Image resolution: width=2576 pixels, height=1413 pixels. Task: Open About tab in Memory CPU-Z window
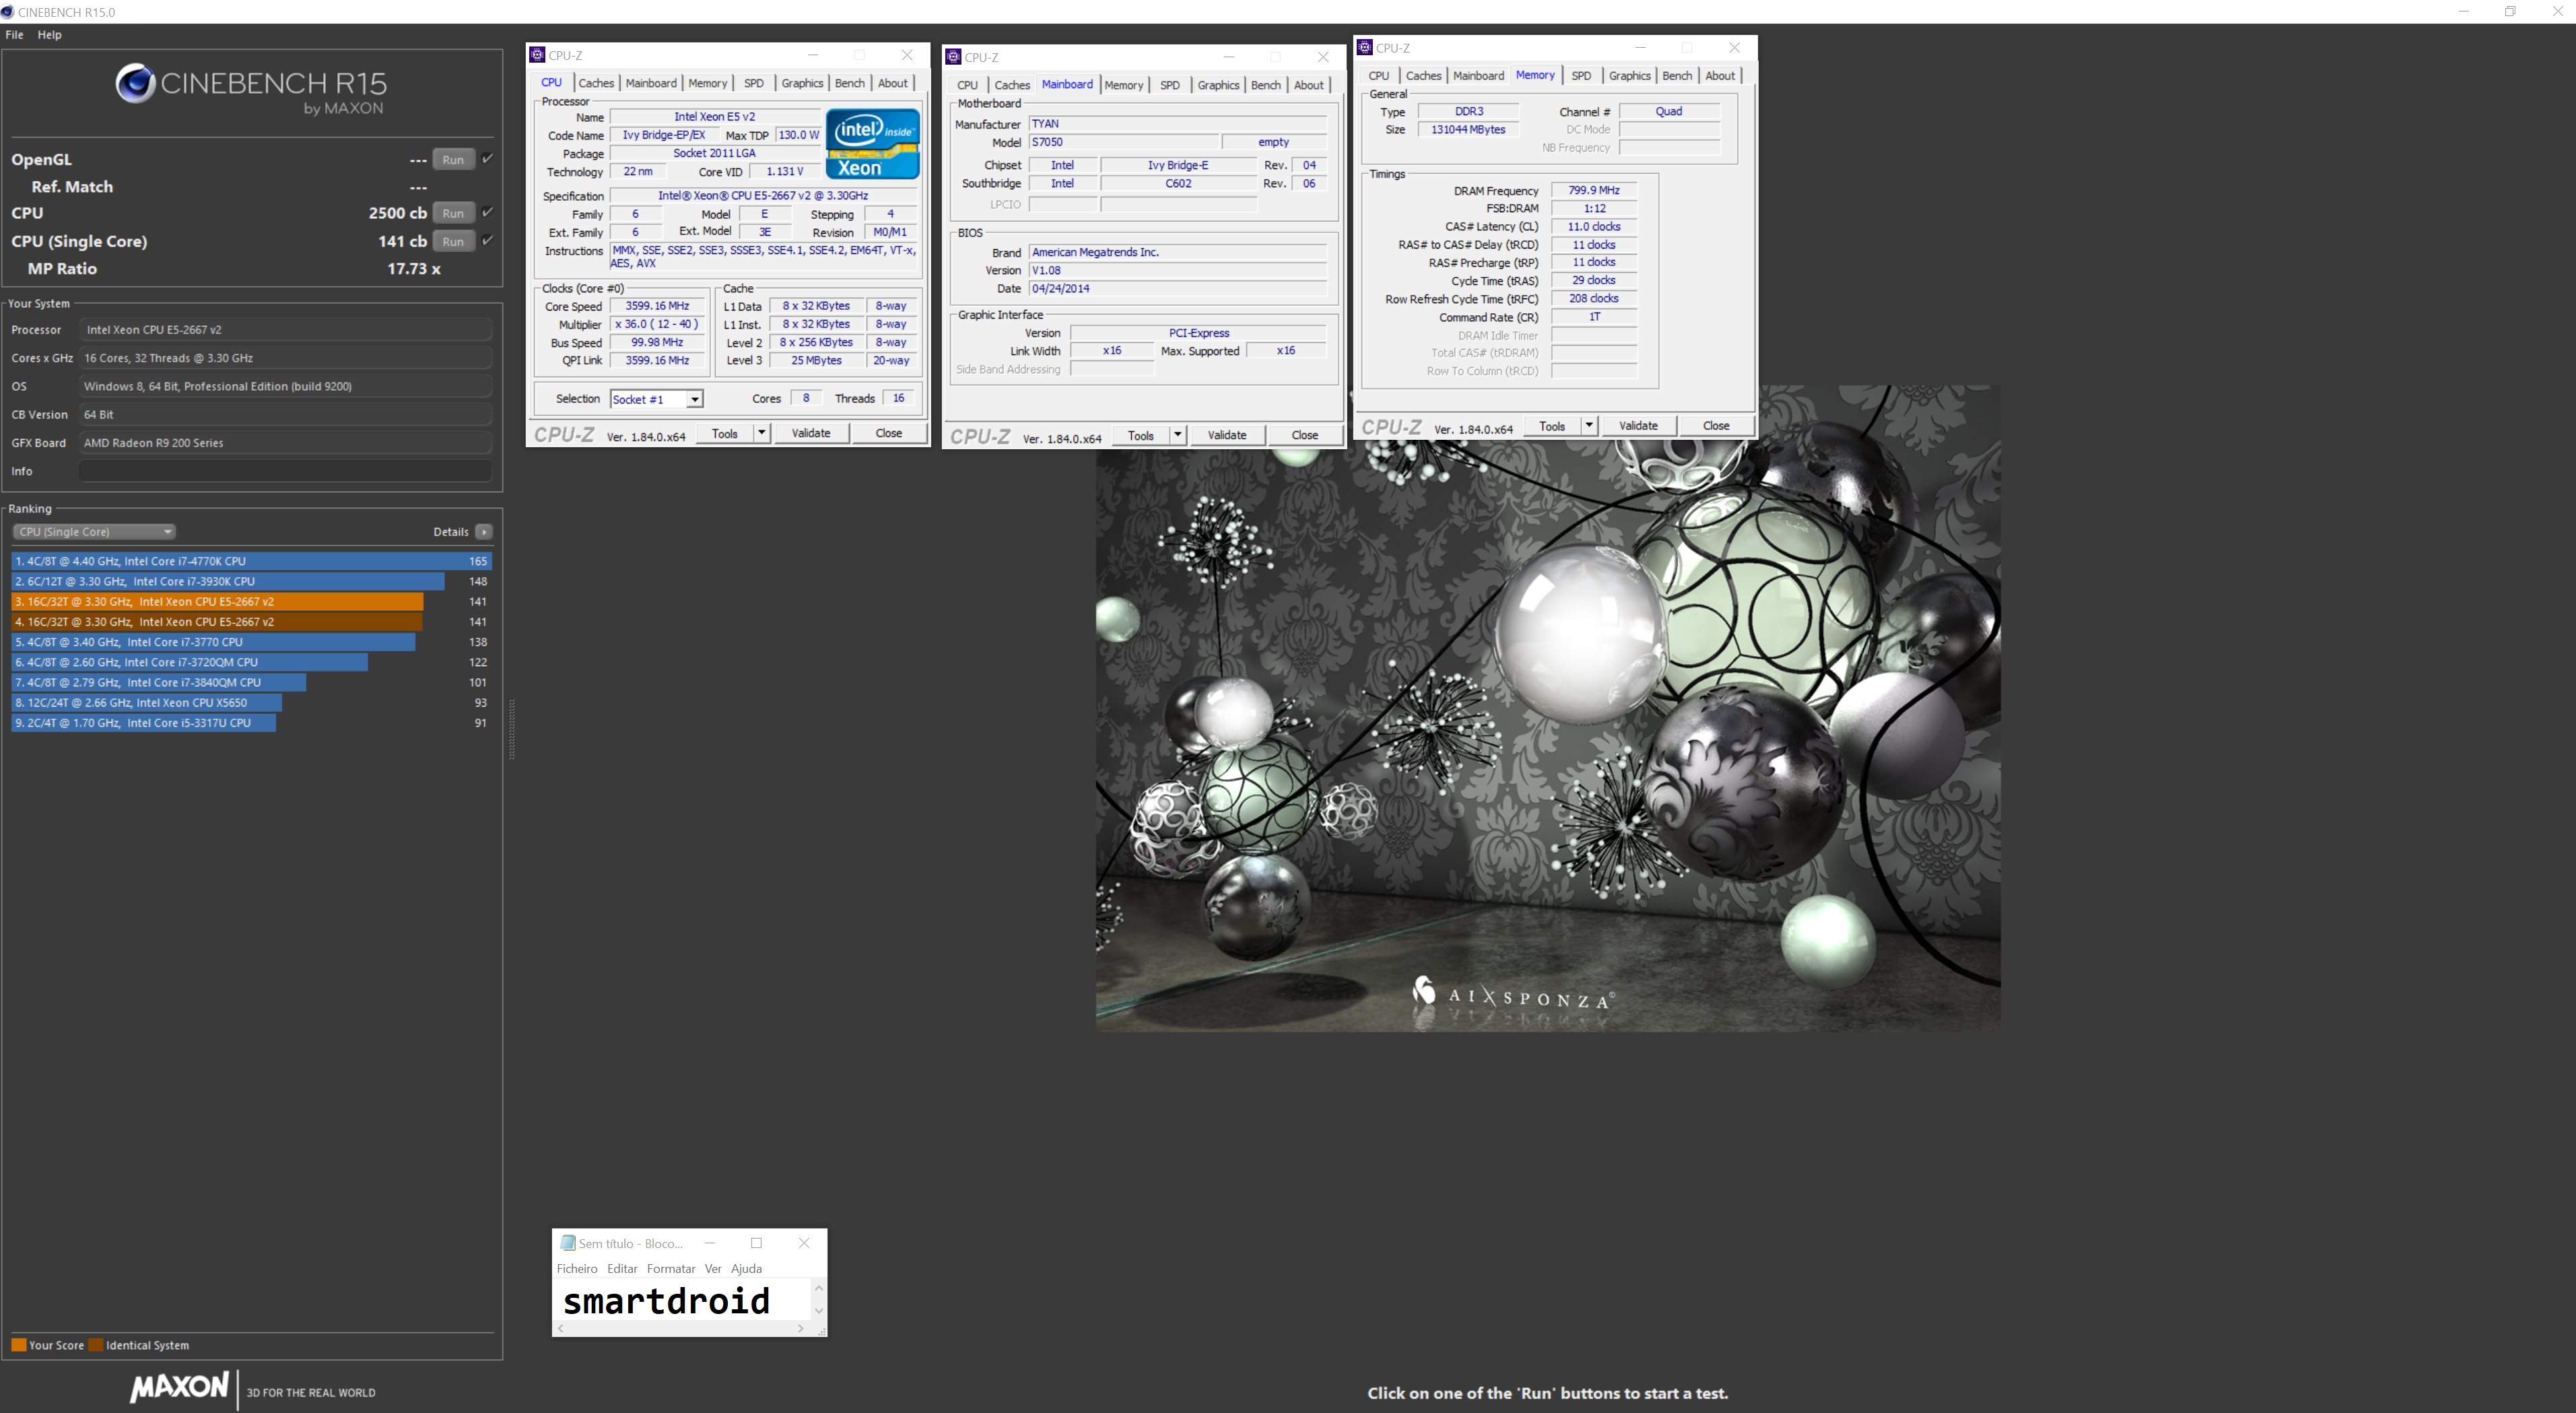click(1720, 76)
